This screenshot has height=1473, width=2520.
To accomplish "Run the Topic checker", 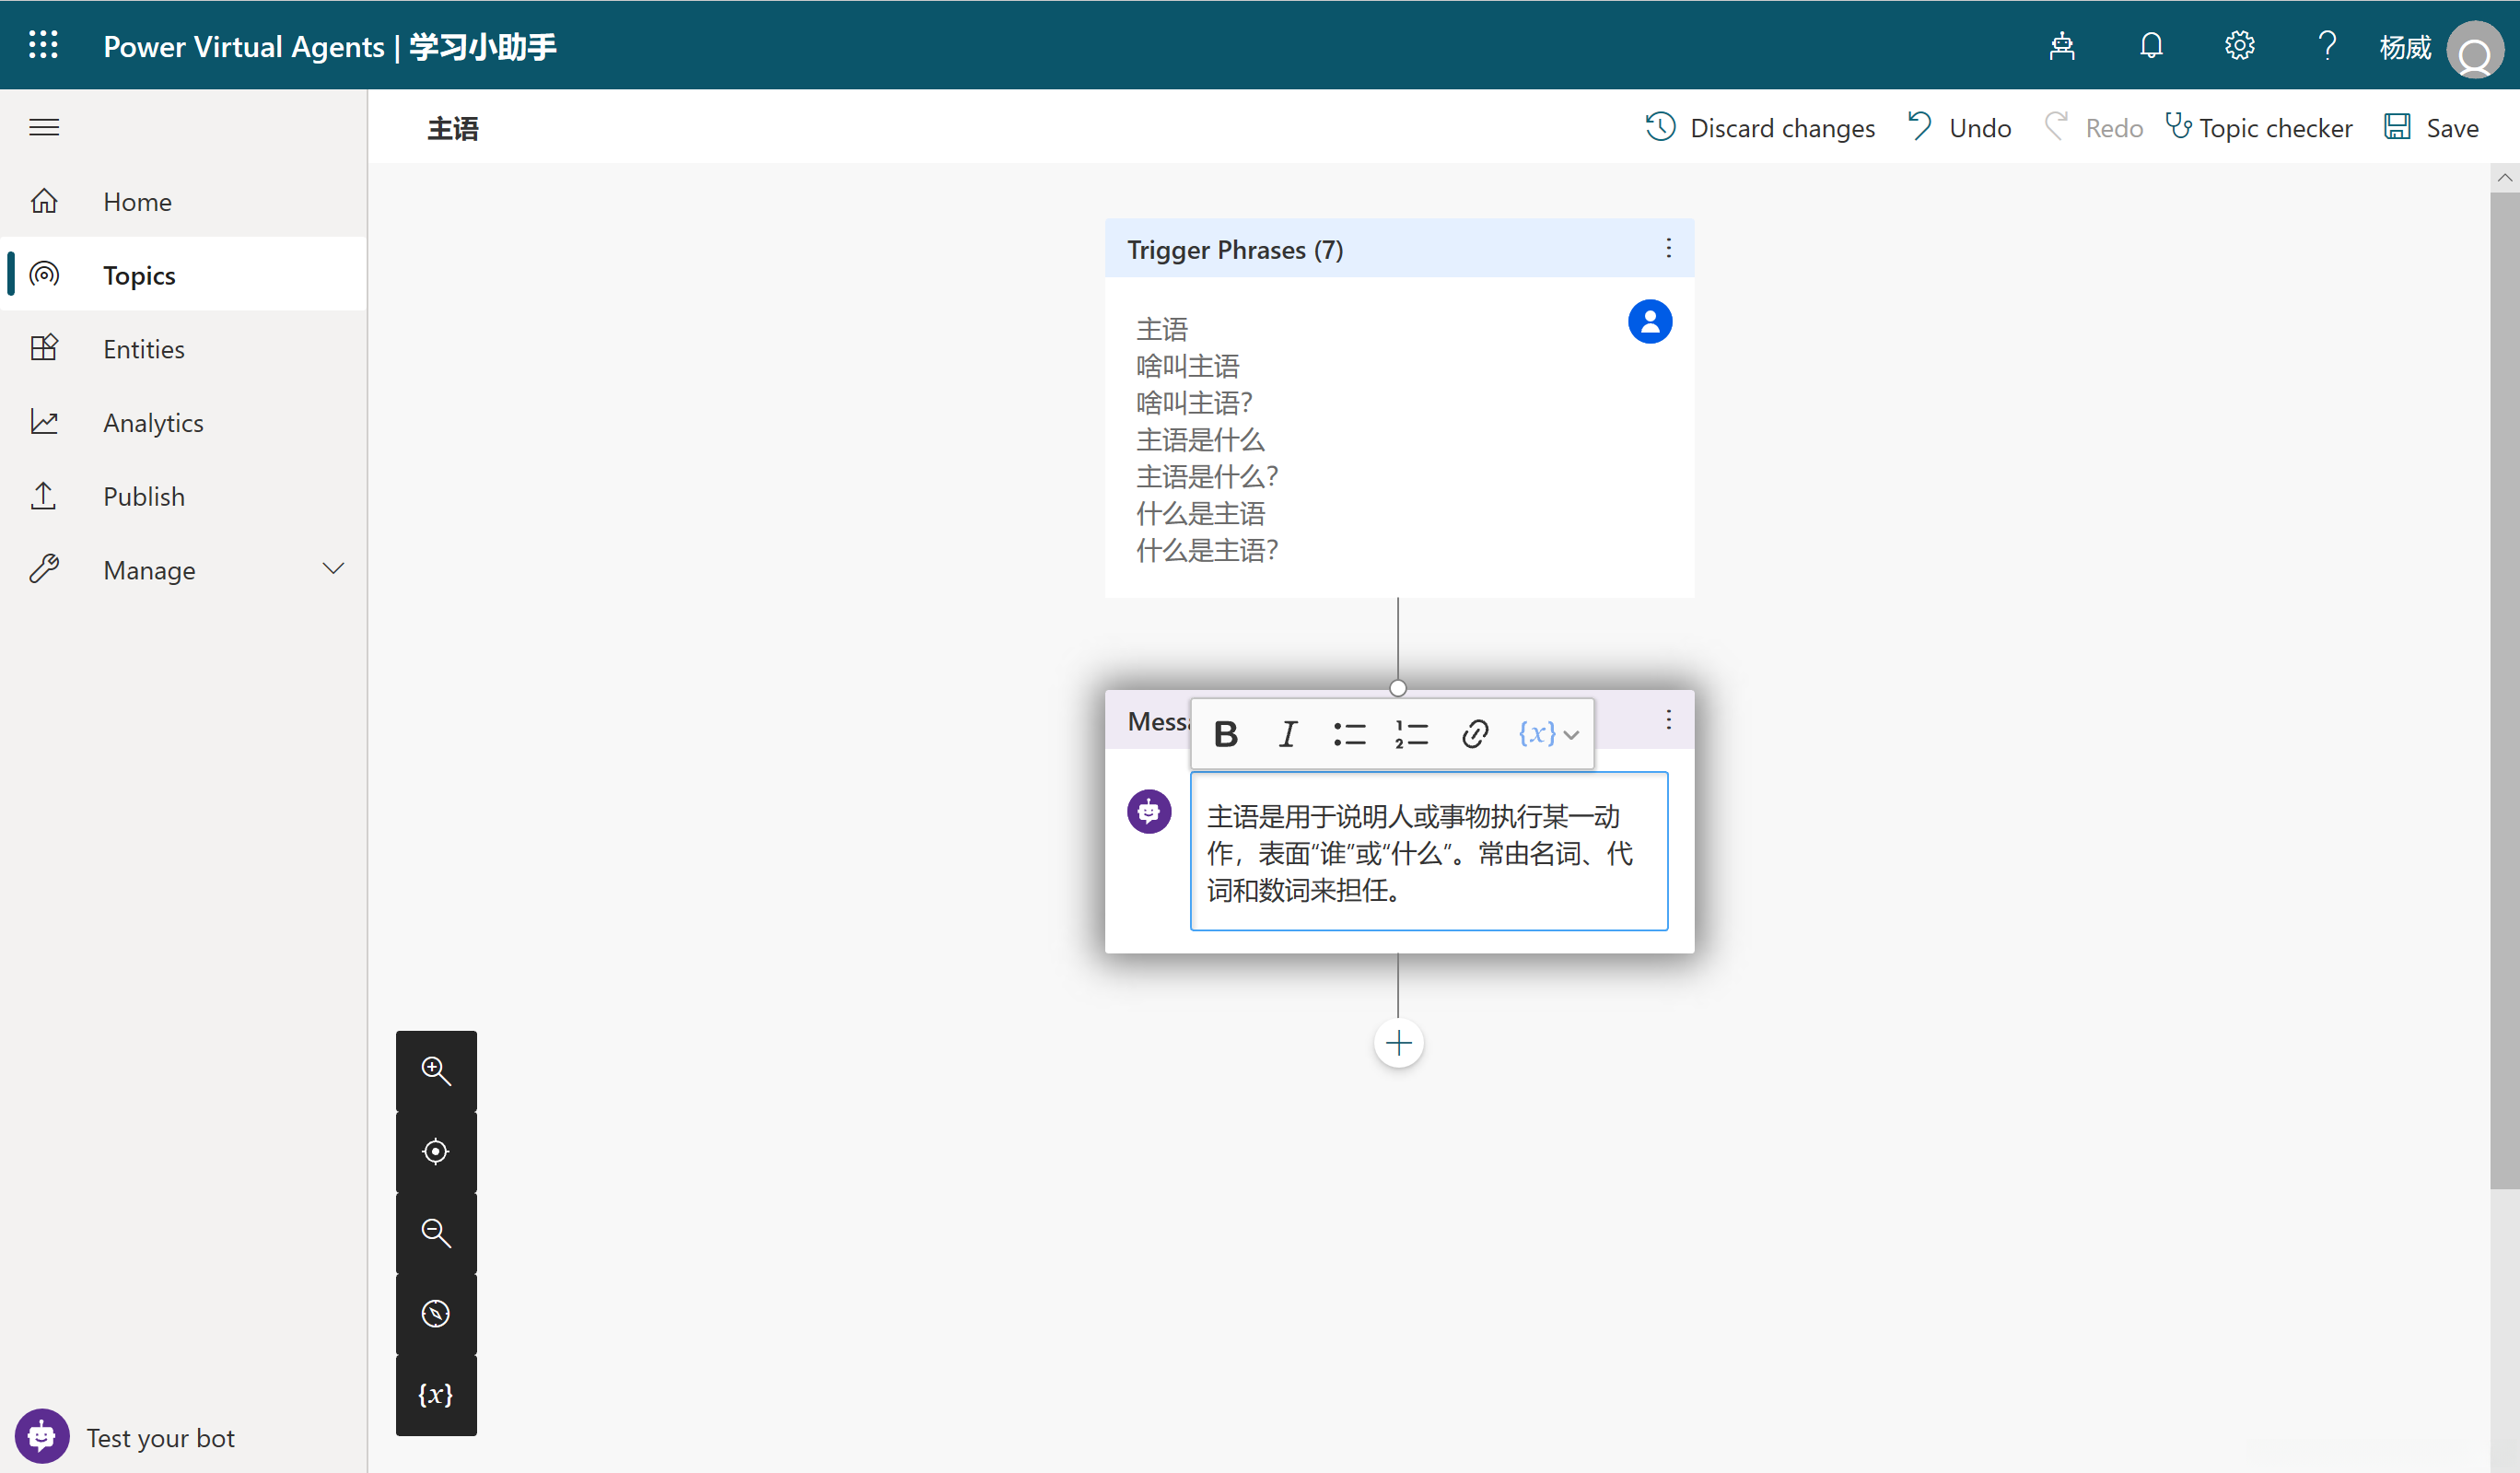I will (2260, 127).
